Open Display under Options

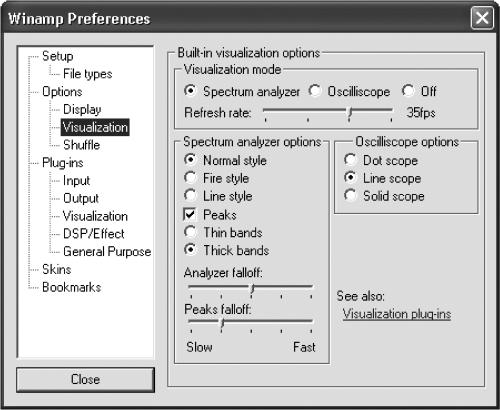click(x=82, y=109)
